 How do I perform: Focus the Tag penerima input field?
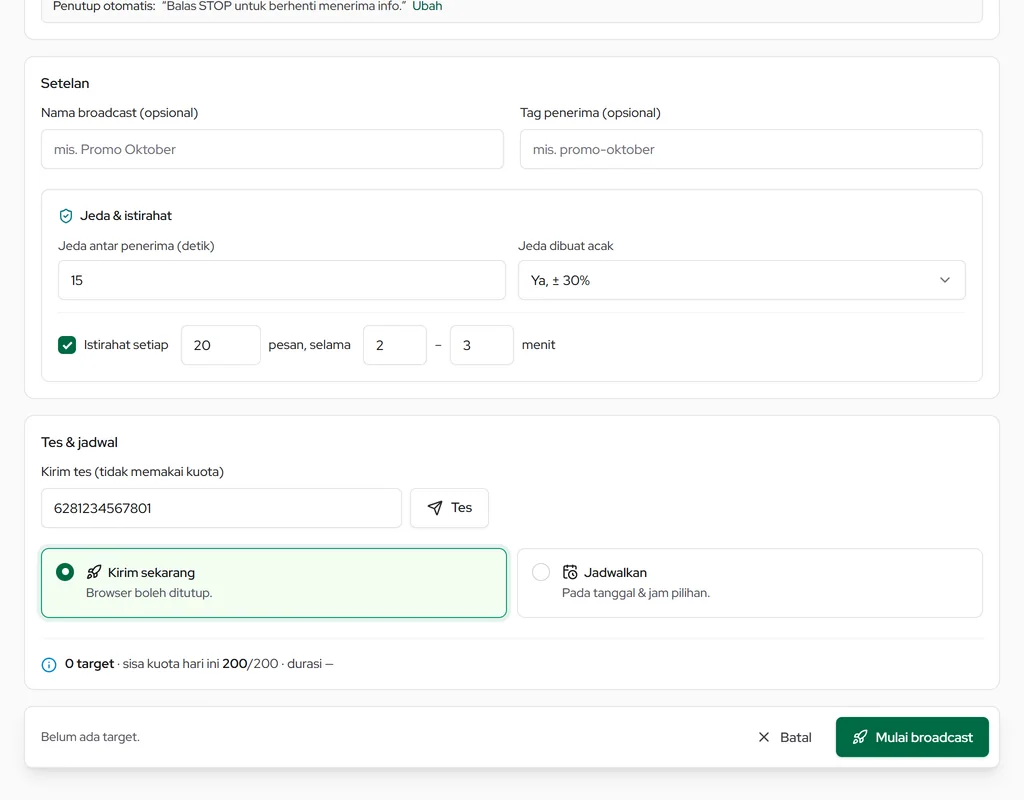pyautogui.click(x=751, y=149)
